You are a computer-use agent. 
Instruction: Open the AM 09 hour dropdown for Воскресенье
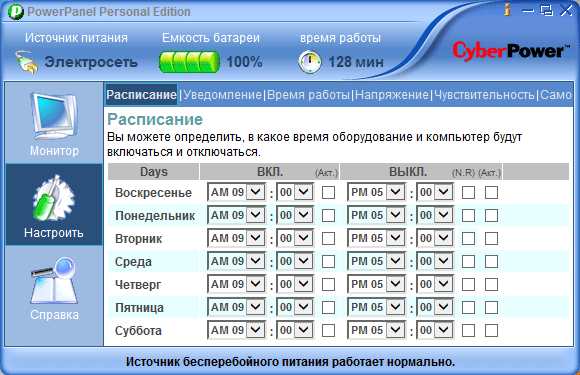(x=236, y=192)
